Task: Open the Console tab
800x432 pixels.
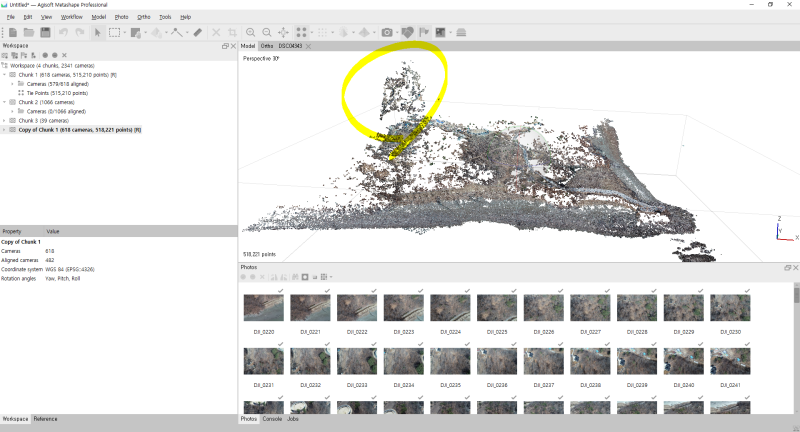Action: pos(272,419)
